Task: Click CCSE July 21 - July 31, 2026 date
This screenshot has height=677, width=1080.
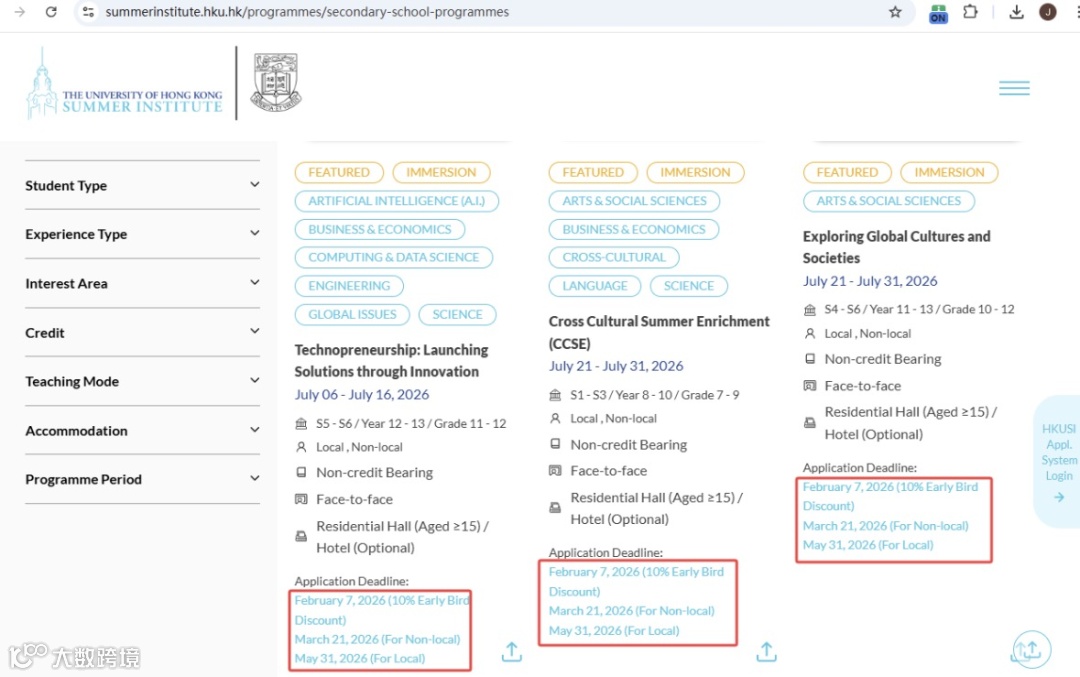Action: click(616, 366)
